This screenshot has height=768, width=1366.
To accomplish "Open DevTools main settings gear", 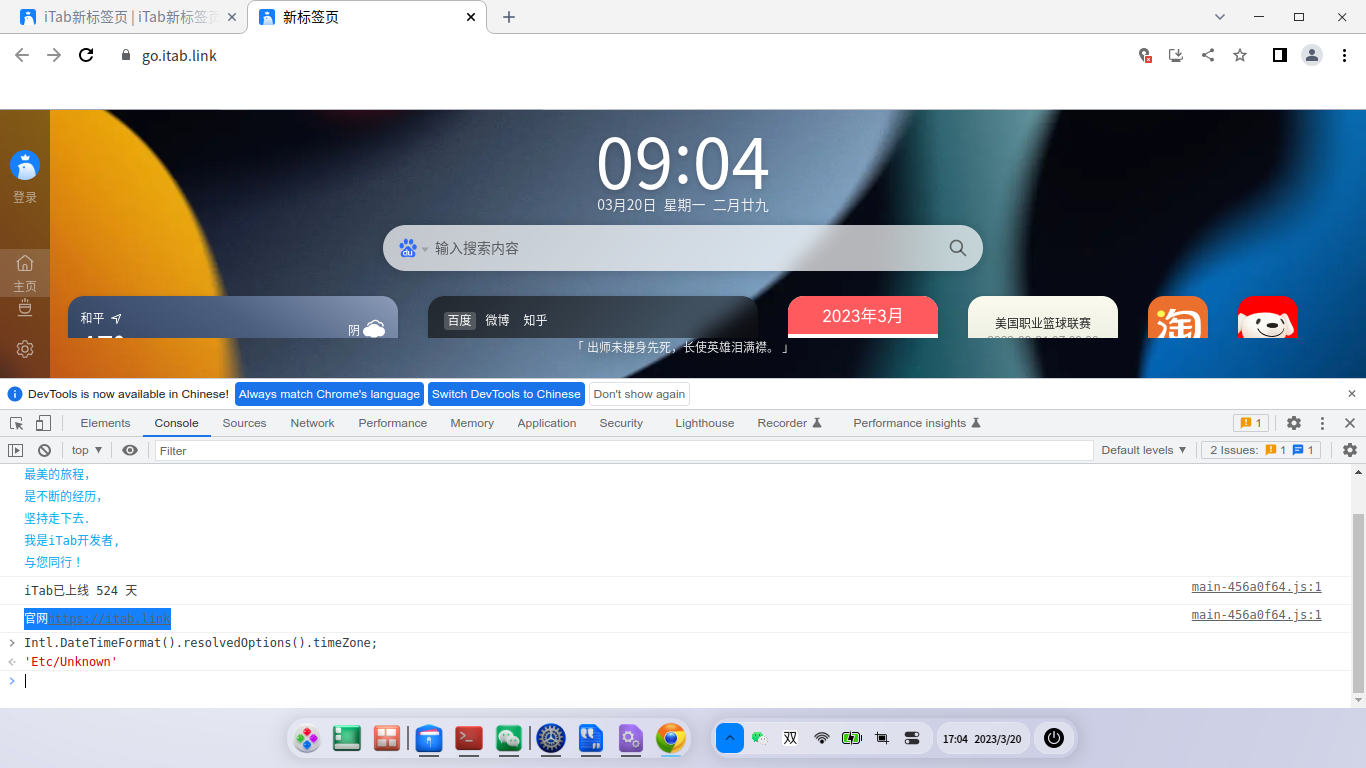I will (1294, 423).
